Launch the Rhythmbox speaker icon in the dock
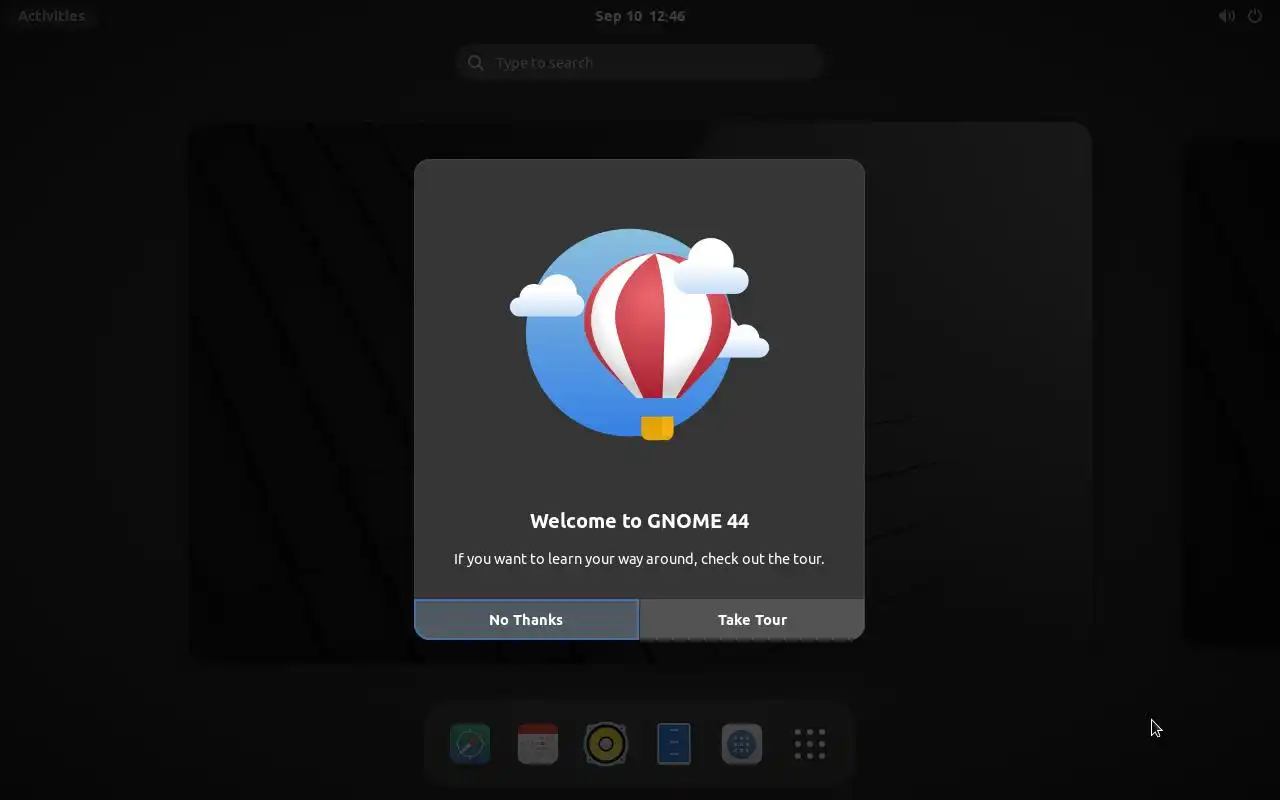Image resolution: width=1280 pixels, height=800 pixels. coord(606,744)
